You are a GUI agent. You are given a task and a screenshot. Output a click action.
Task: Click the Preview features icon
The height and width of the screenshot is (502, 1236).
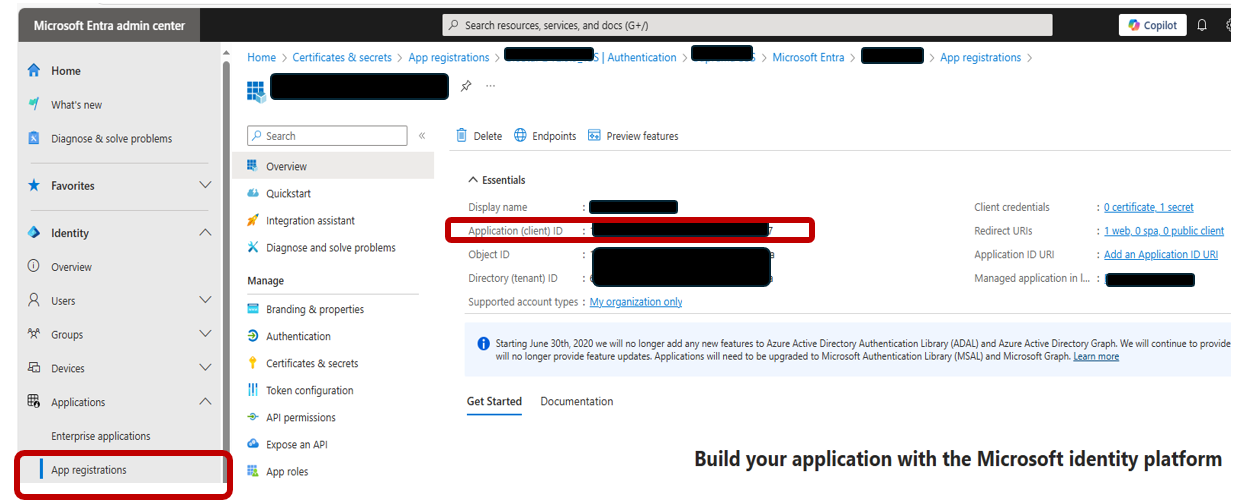click(x=594, y=136)
